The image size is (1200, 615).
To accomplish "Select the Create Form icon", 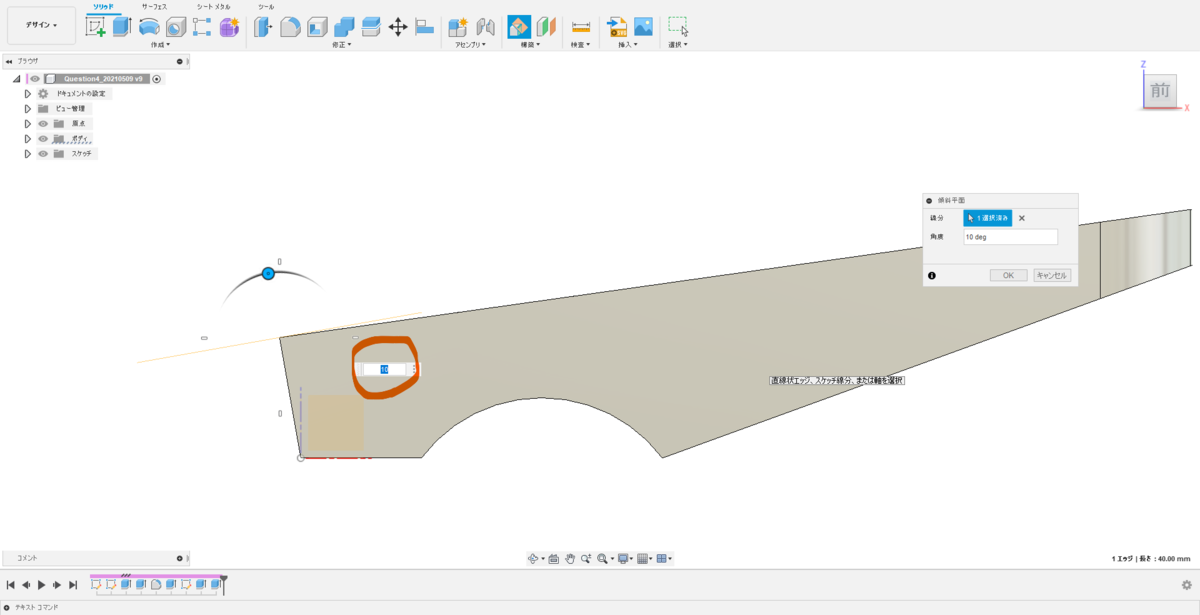I will (229, 27).
